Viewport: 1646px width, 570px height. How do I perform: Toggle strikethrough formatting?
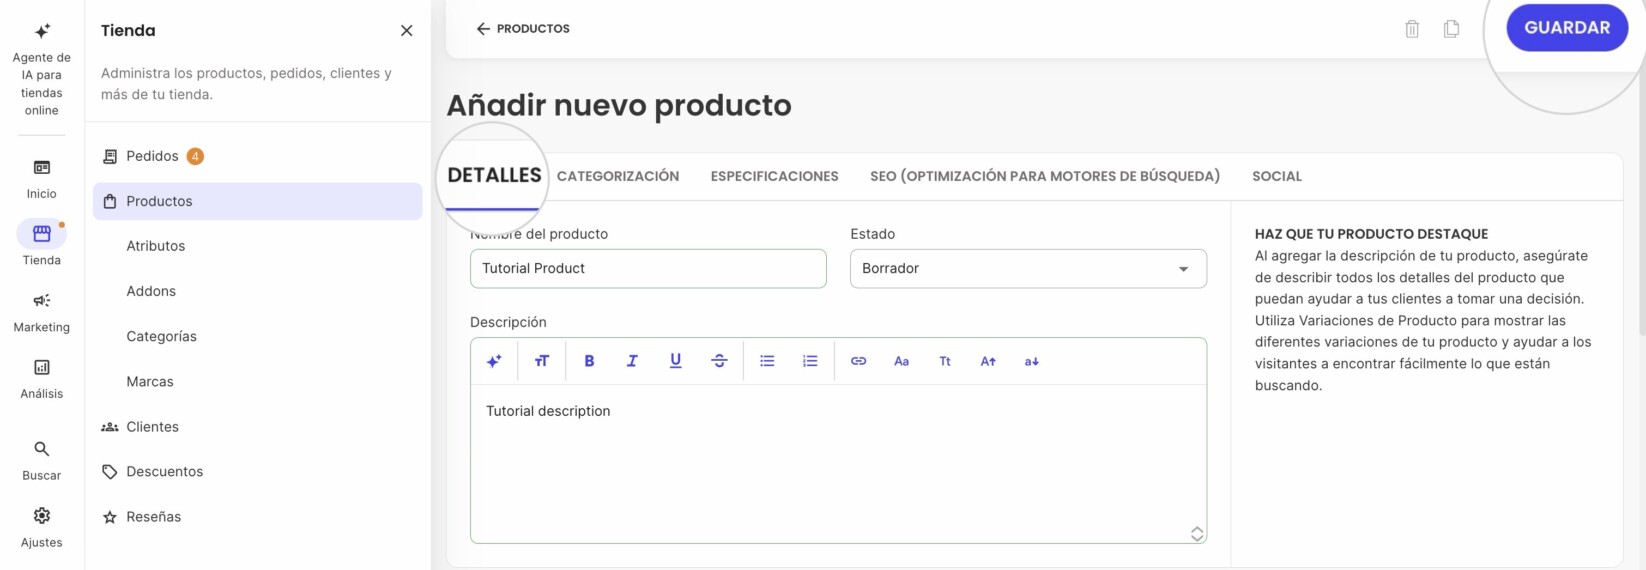point(719,361)
